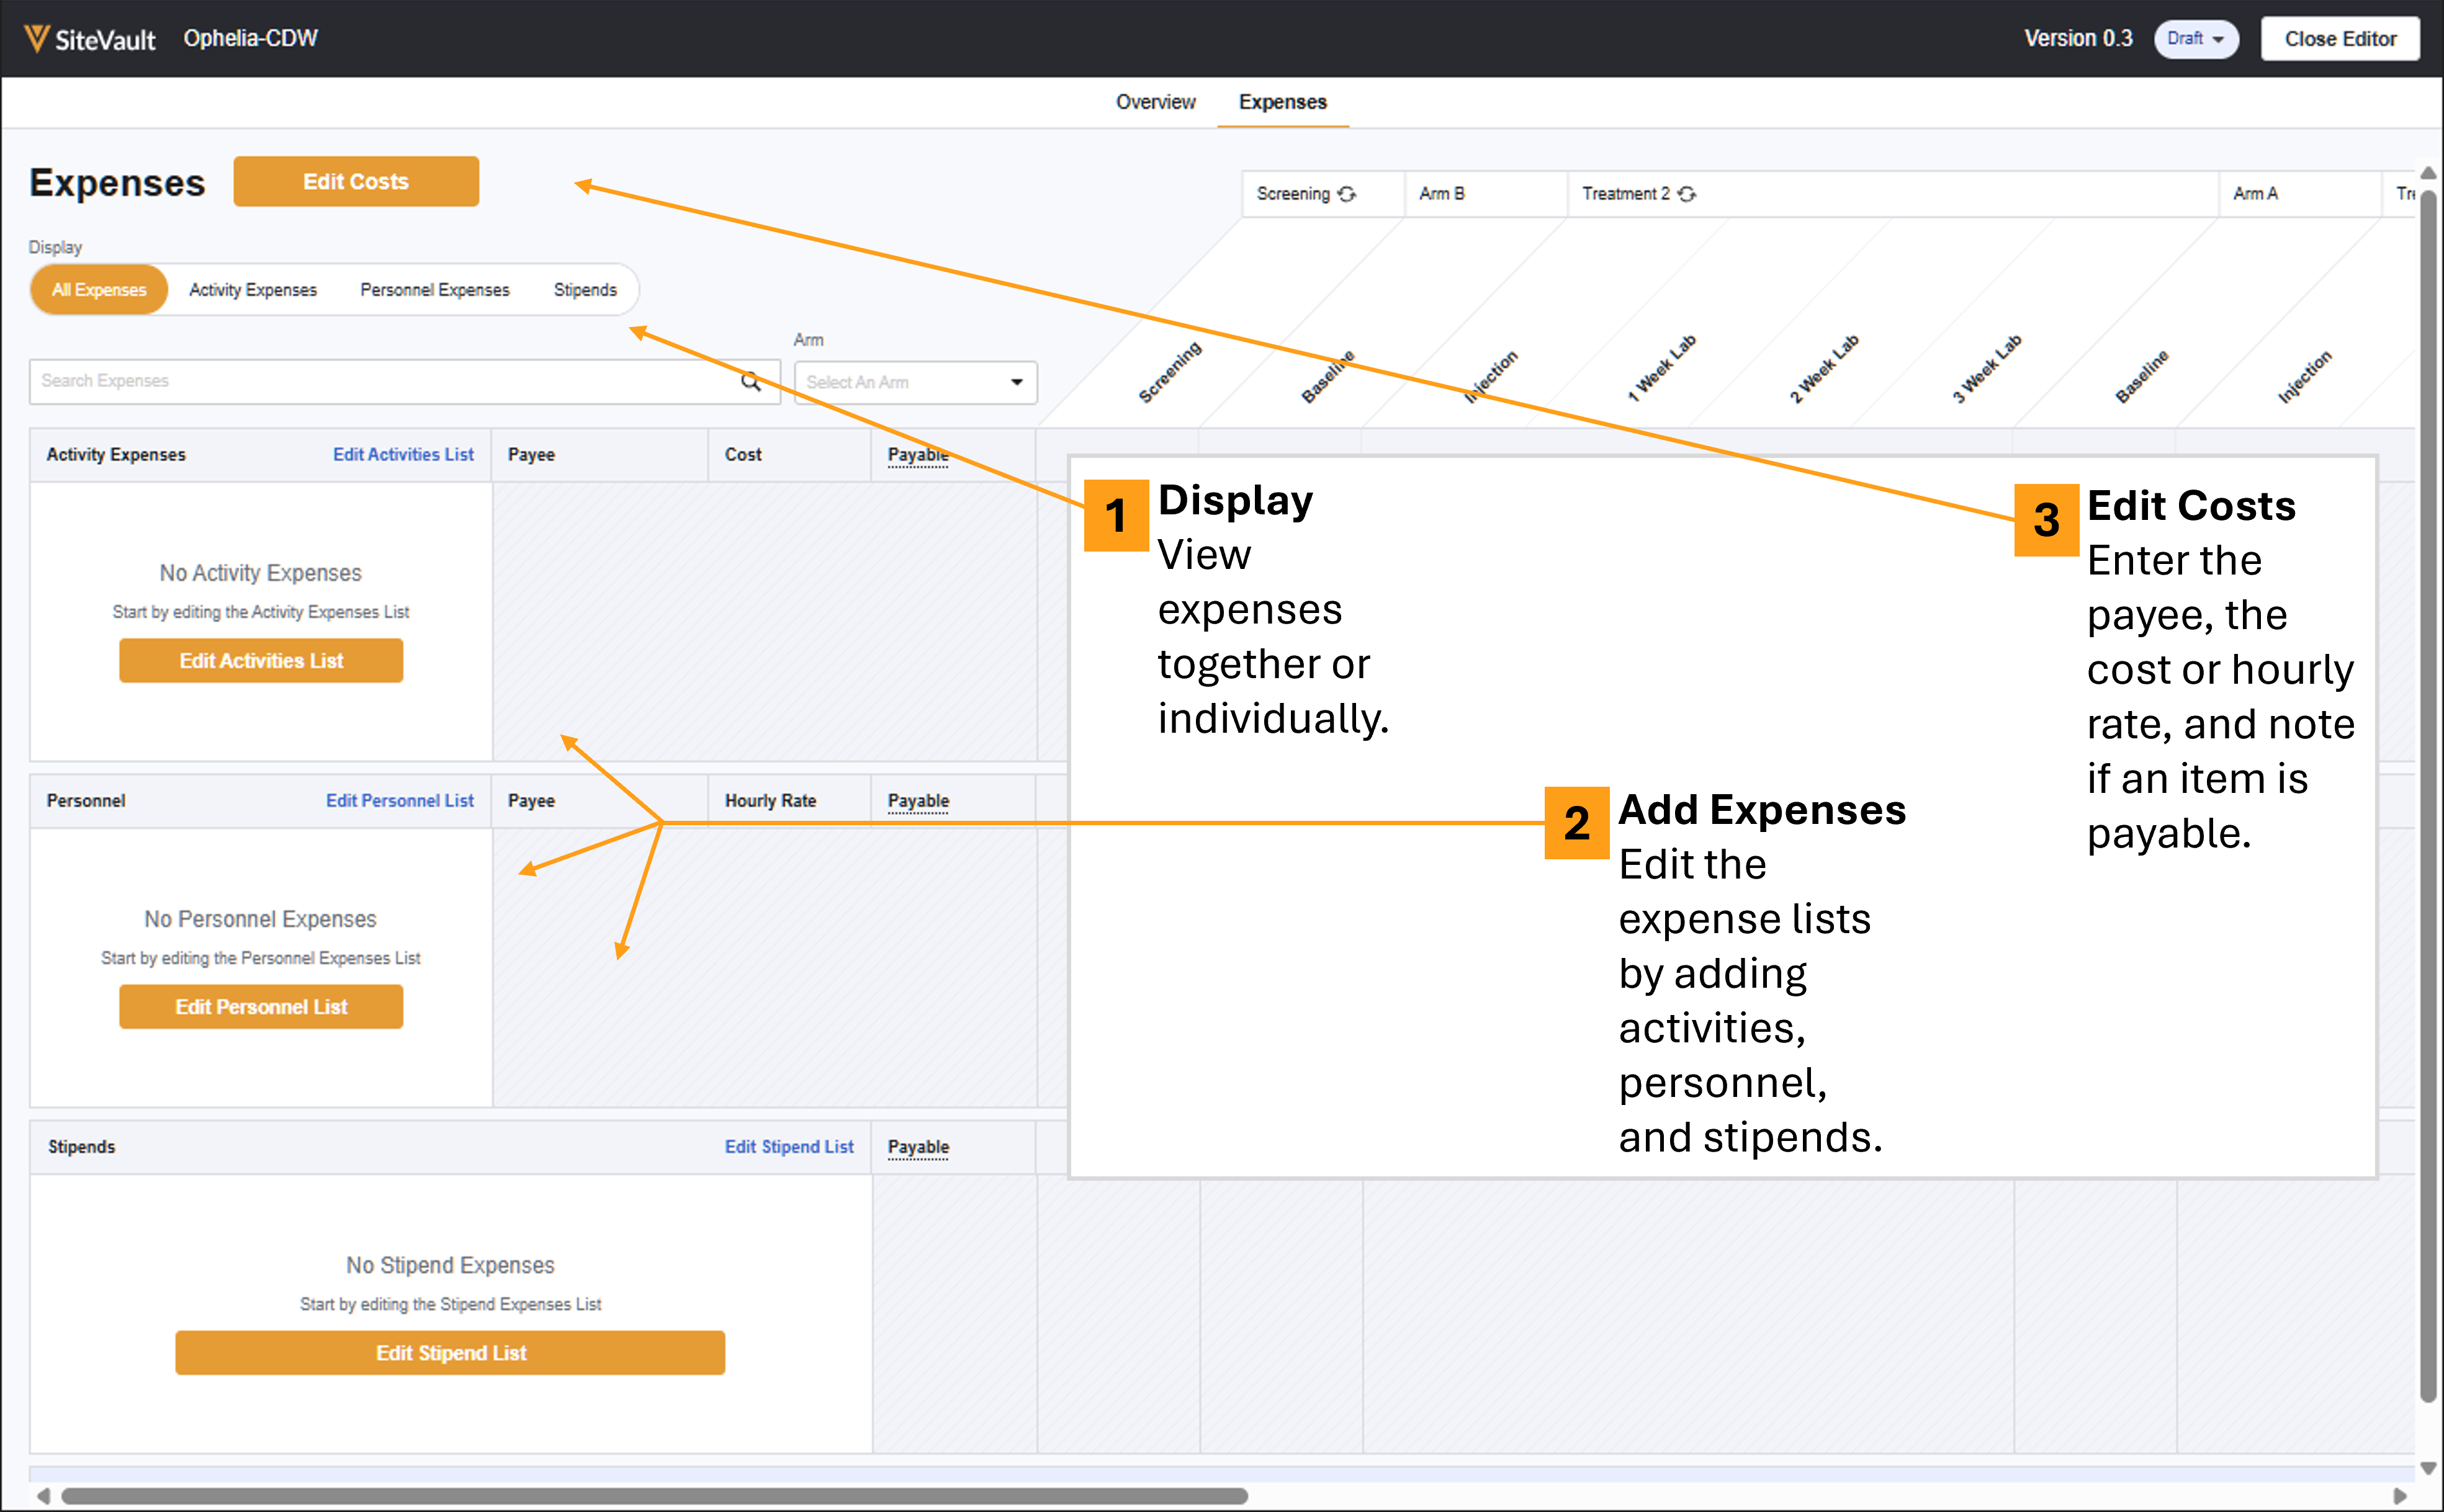Image resolution: width=2444 pixels, height=1512 pixels.
Task: Click the refresh icon next to Treatment 2
Action: pos(1687,194)
